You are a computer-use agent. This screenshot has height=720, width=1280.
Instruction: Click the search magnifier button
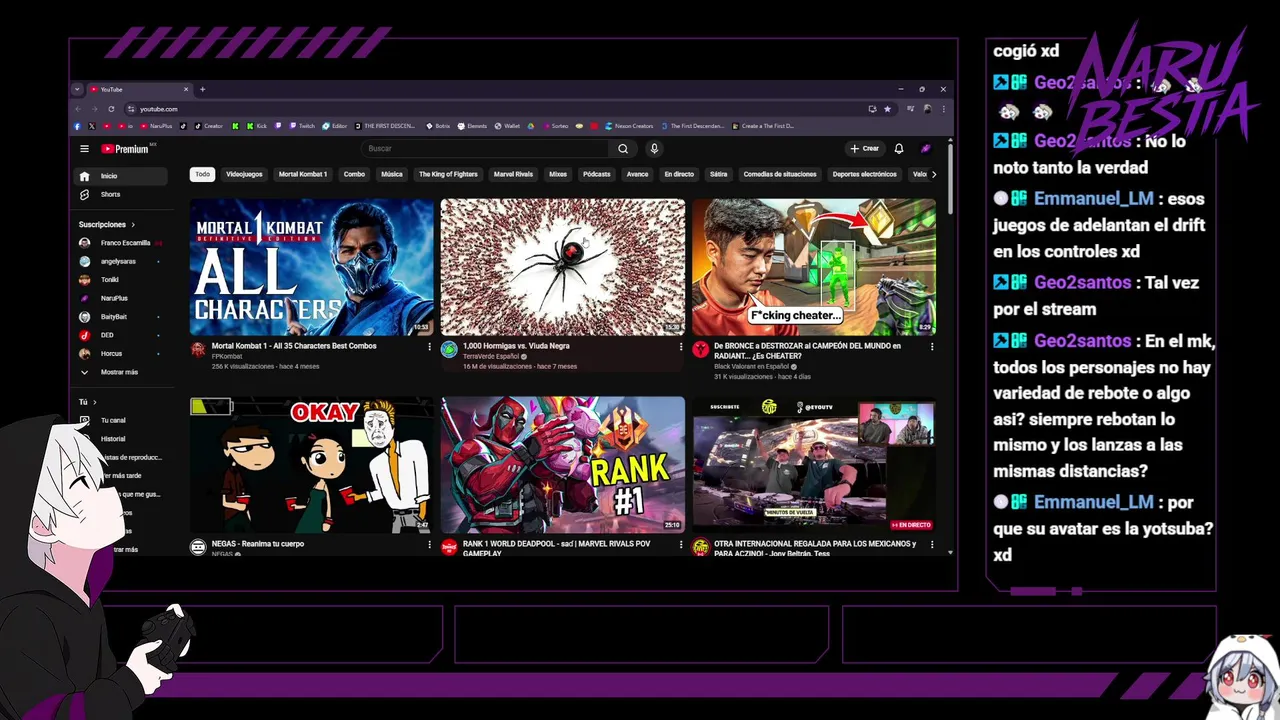tap(623, 149)
